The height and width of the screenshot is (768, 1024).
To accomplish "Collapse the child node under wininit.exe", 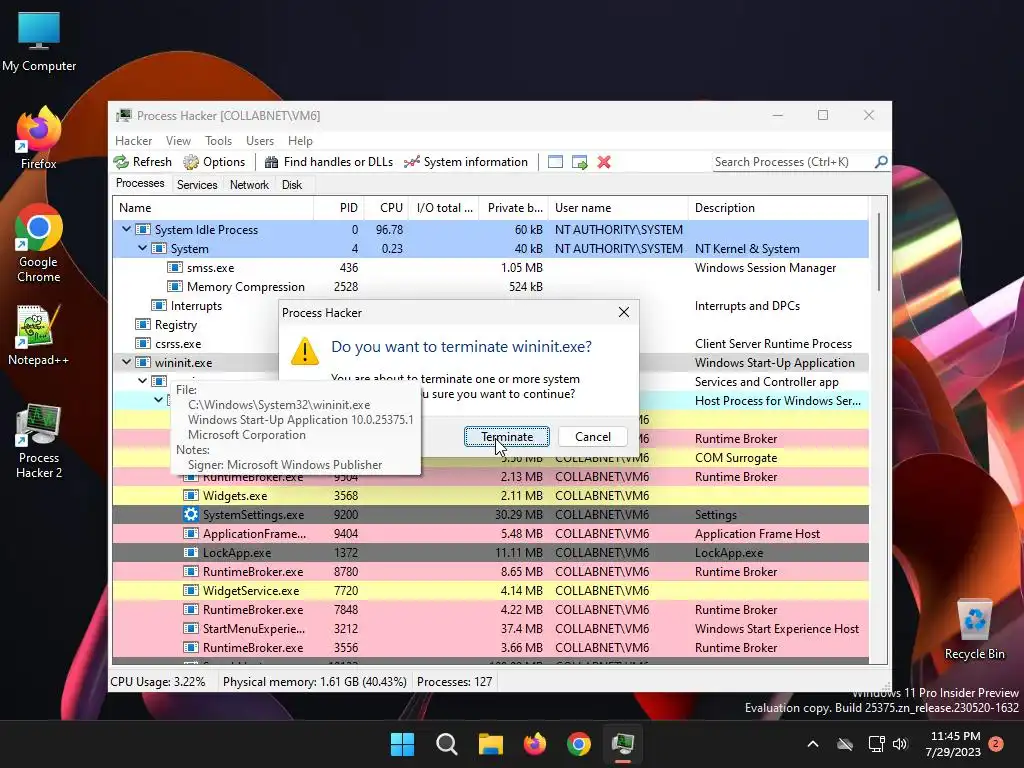I will coord(142,381).
